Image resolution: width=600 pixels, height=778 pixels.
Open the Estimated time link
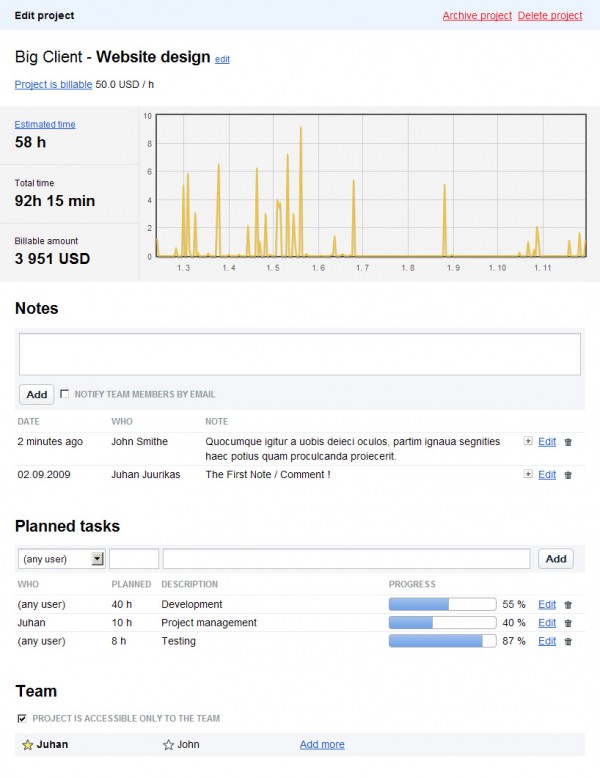[x=45, y=125]
